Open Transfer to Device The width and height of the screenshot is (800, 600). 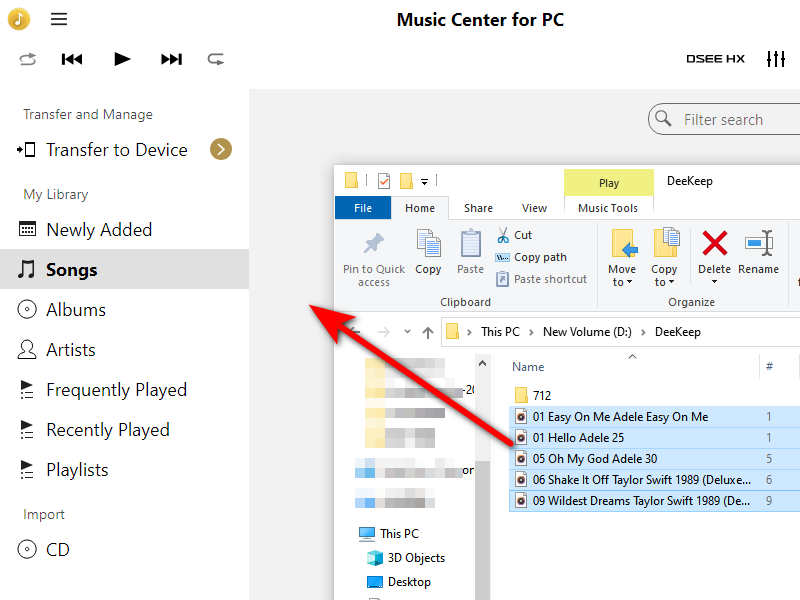click(x=117, y=149)
